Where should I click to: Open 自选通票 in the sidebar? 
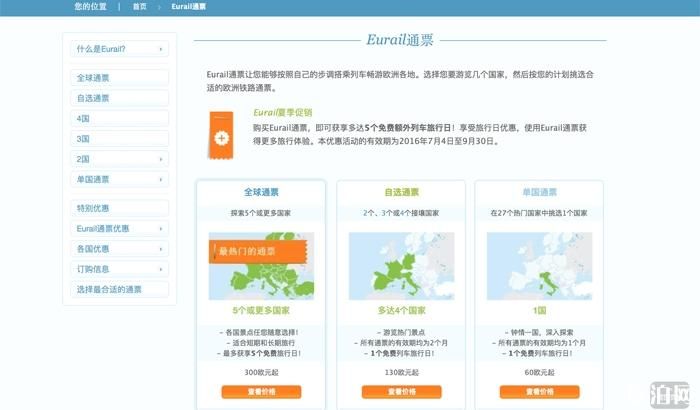pyautogui.click(x=119, y=98)
